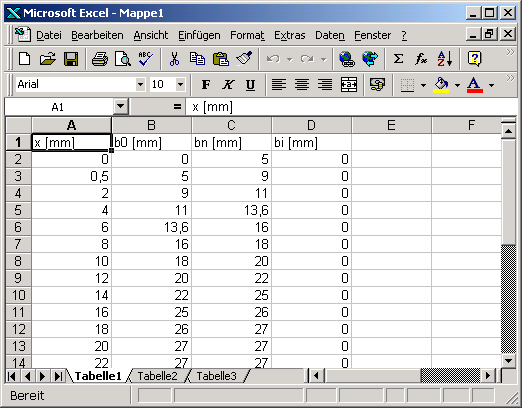522x408 pixels.
Task: Open the Format menu
Action: 247,35
